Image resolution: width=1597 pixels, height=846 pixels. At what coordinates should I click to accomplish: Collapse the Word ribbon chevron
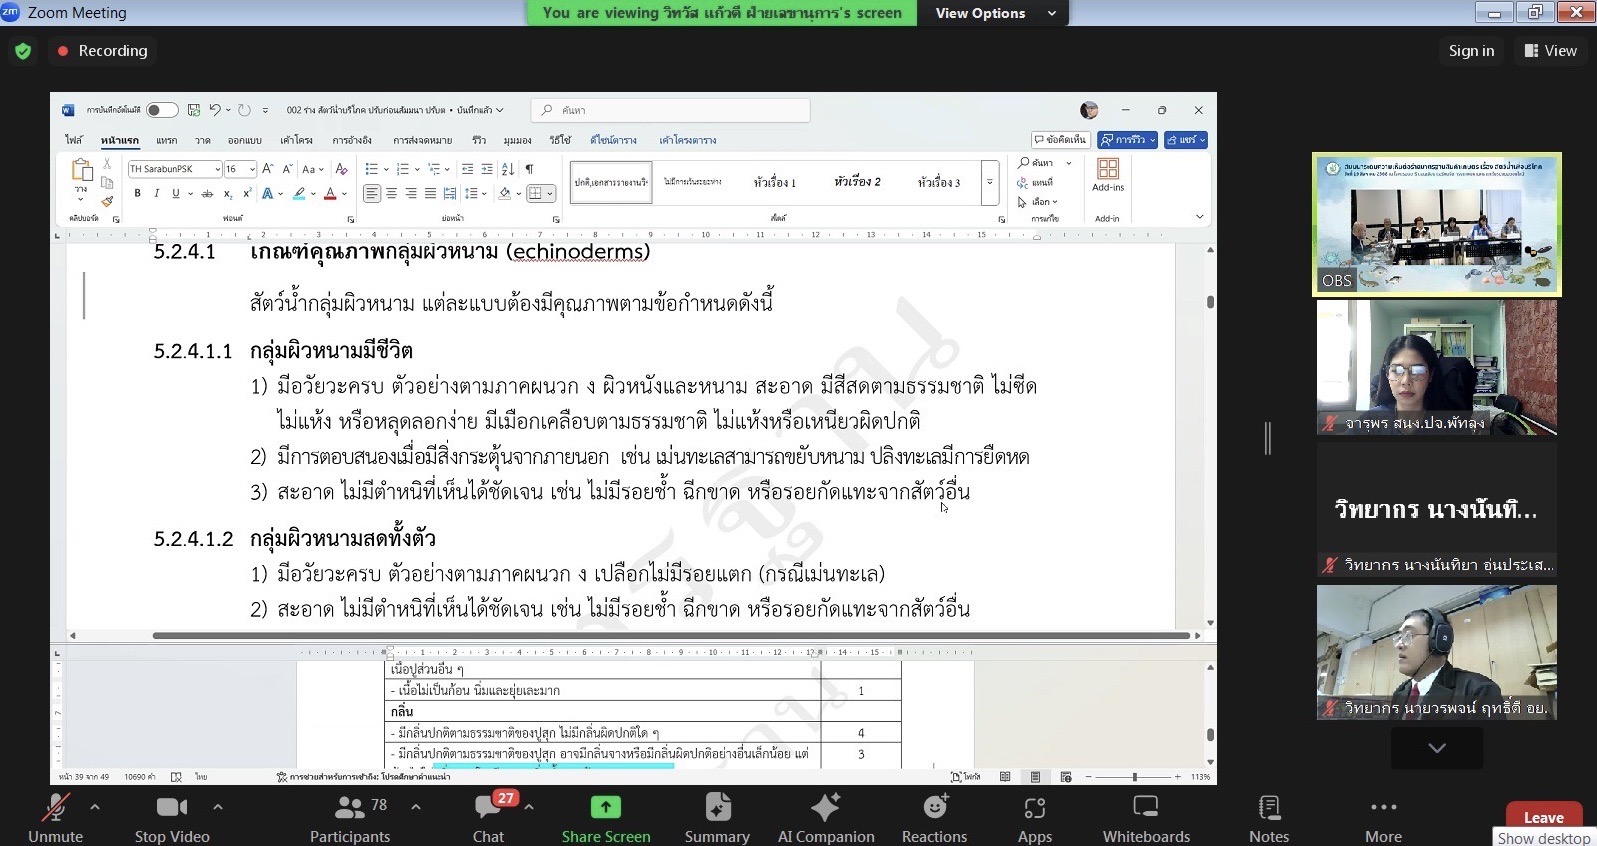pos(1200,217)
